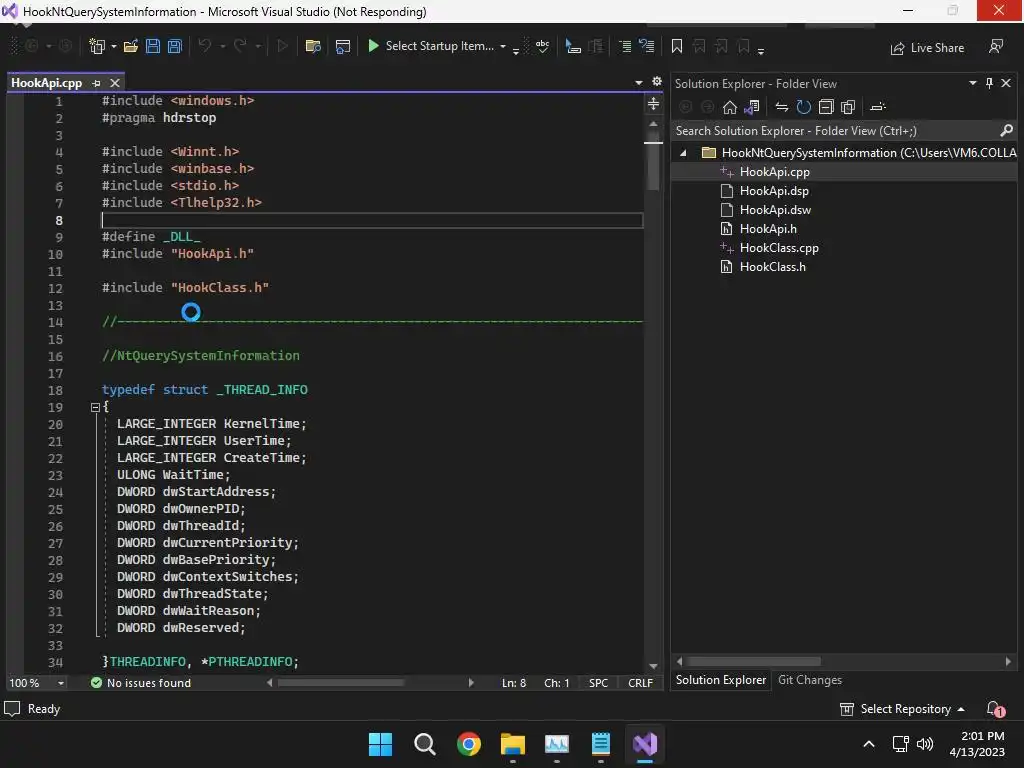The width and height of the screenshot is (1024, 768).
Task: Pin the Solution Explorer panel
Action: [x=989, y=83]
